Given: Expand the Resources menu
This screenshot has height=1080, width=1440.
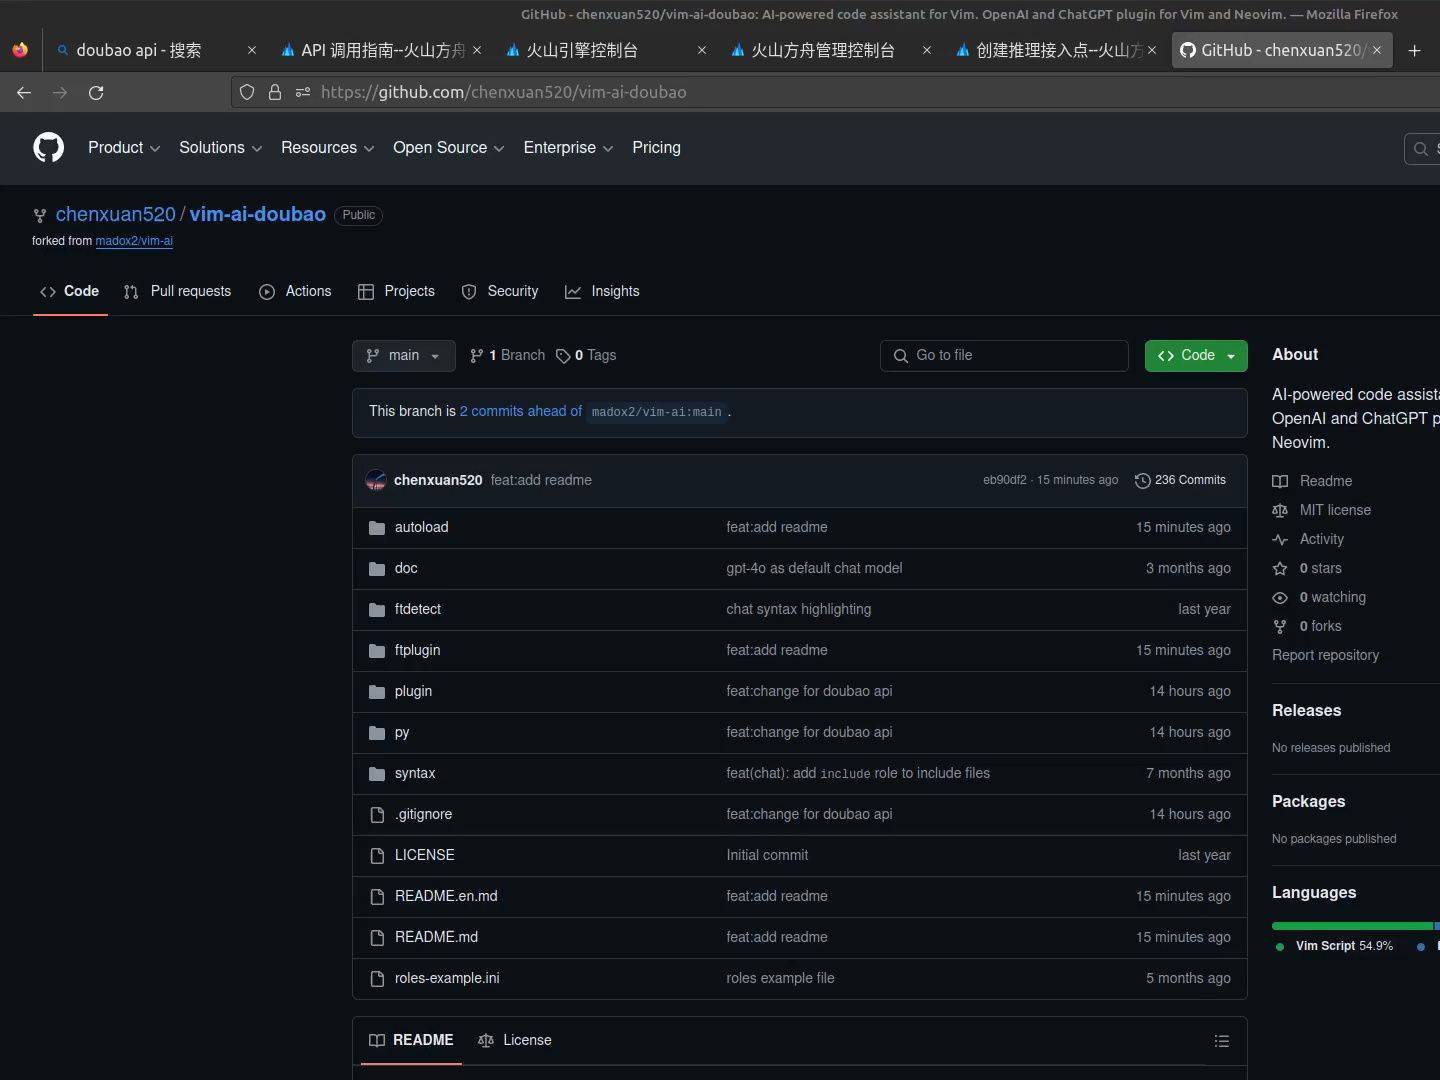Looking at the screenshot, I should click(328, 147).
